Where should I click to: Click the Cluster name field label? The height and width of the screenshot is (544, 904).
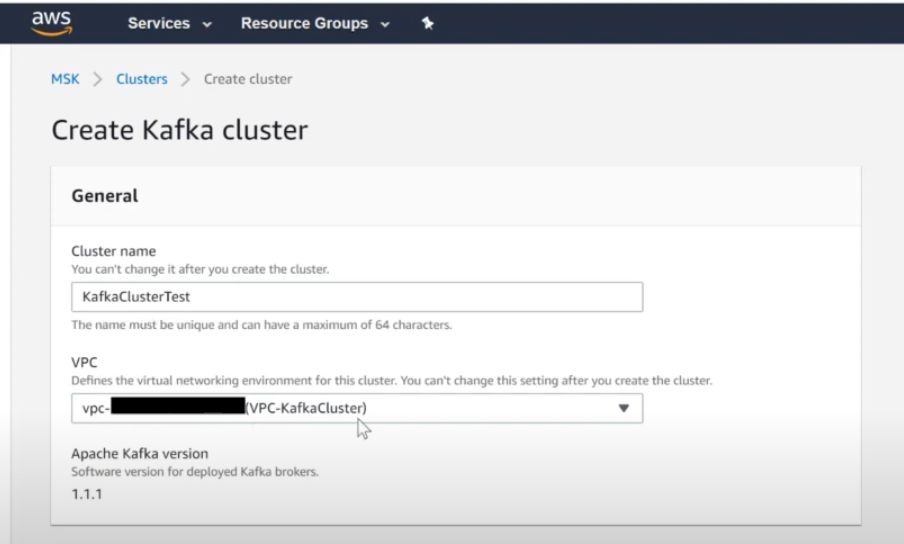coord(114,251)
